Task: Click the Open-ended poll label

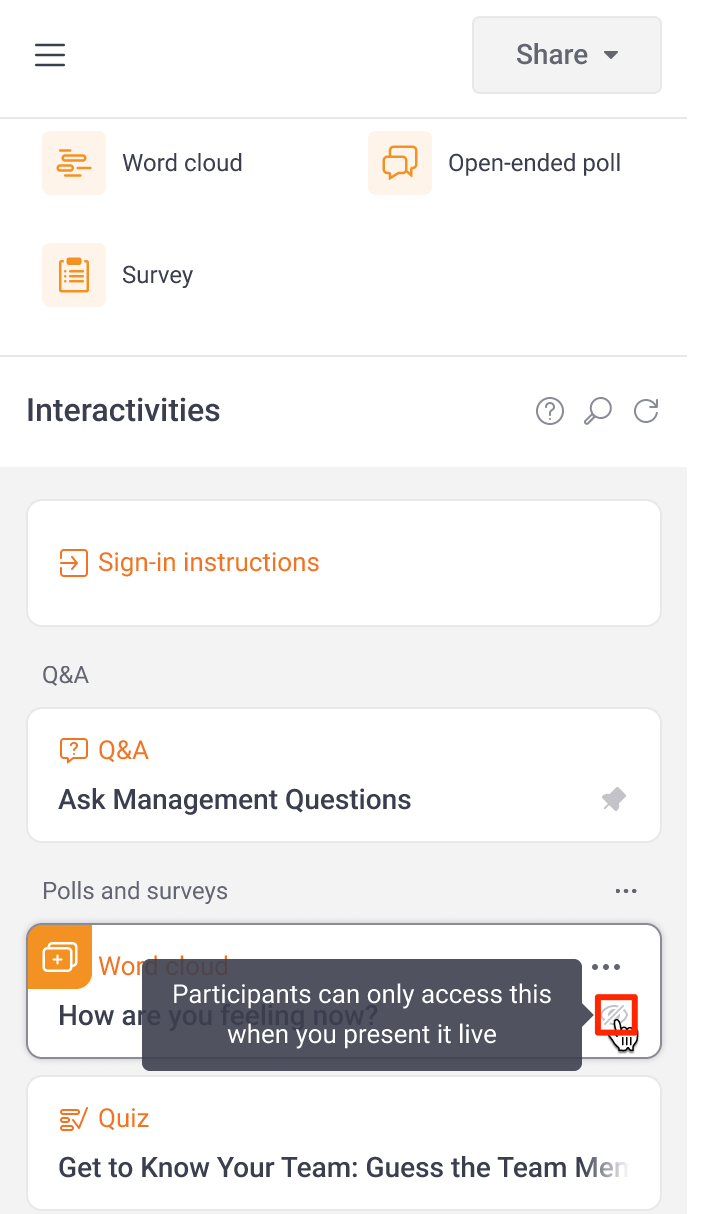Action: [x=534, y=163]
